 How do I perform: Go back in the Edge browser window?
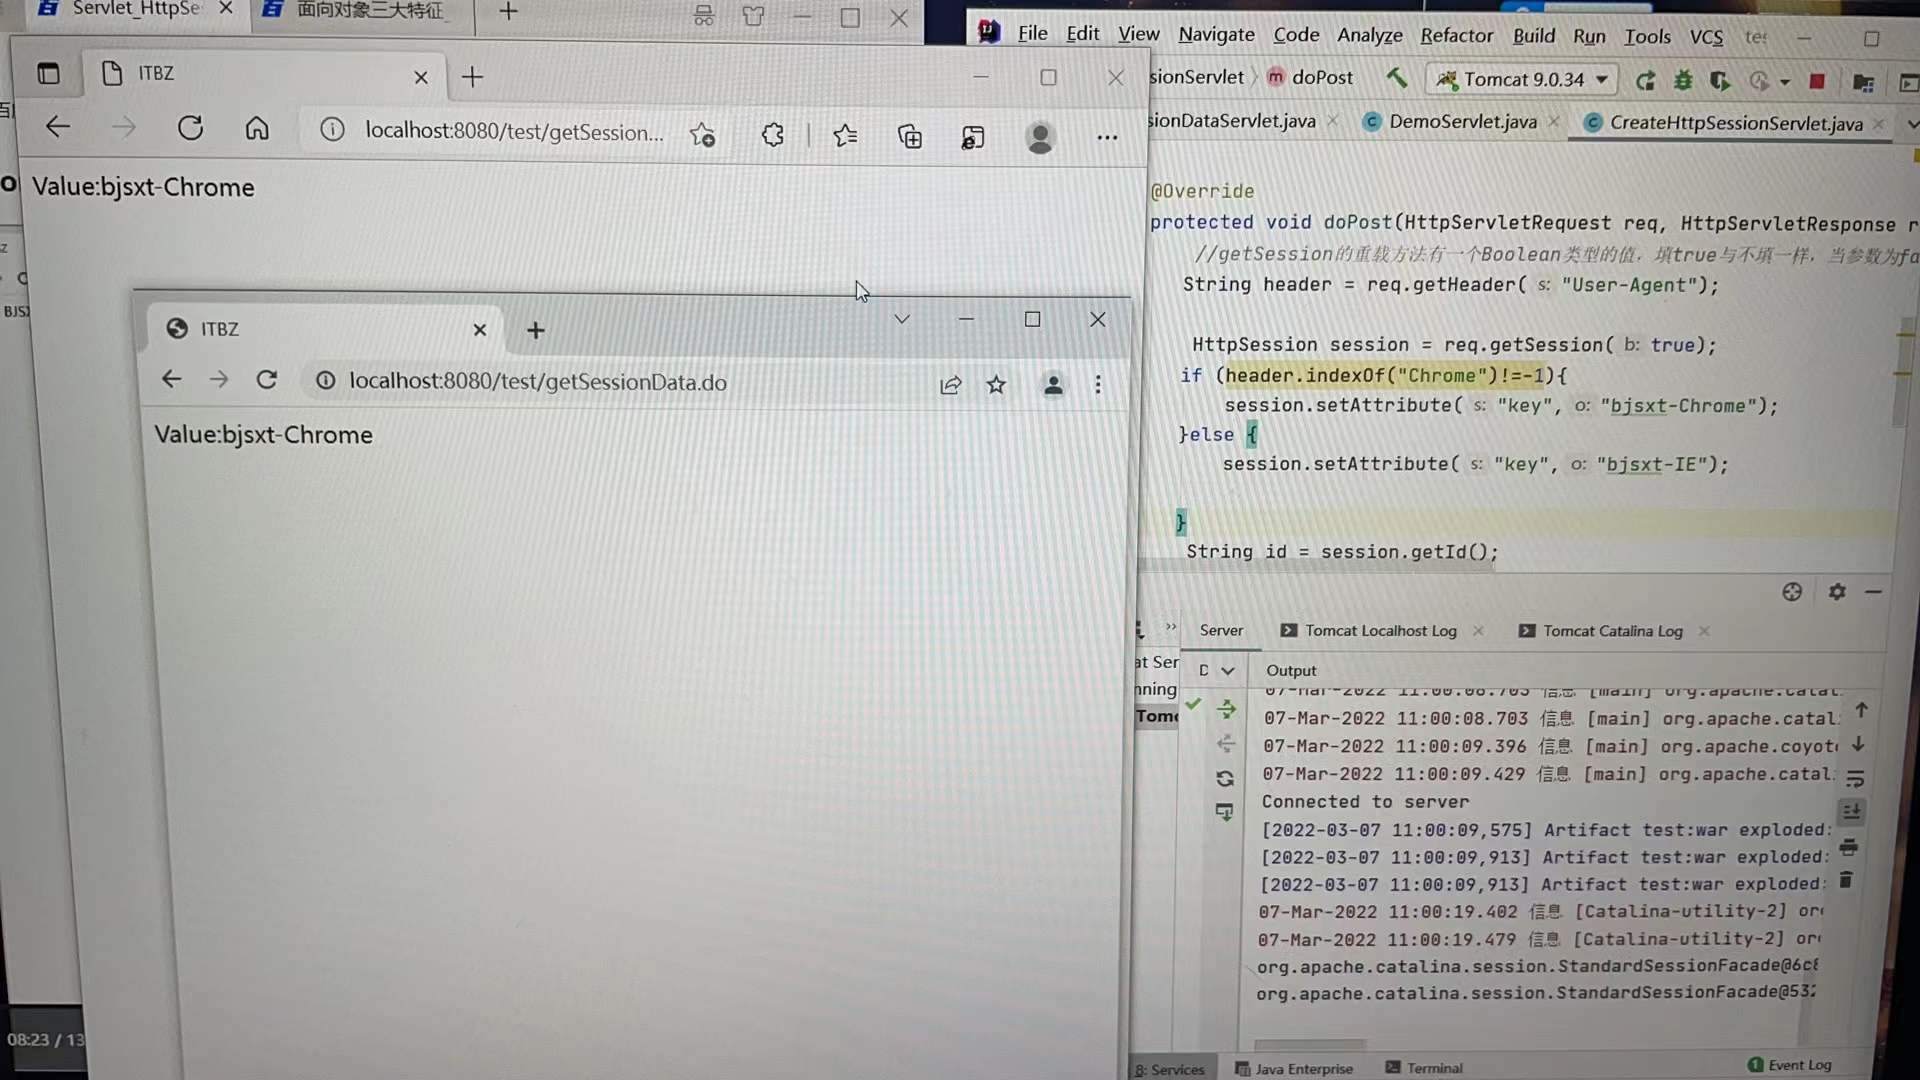point(58,128)
